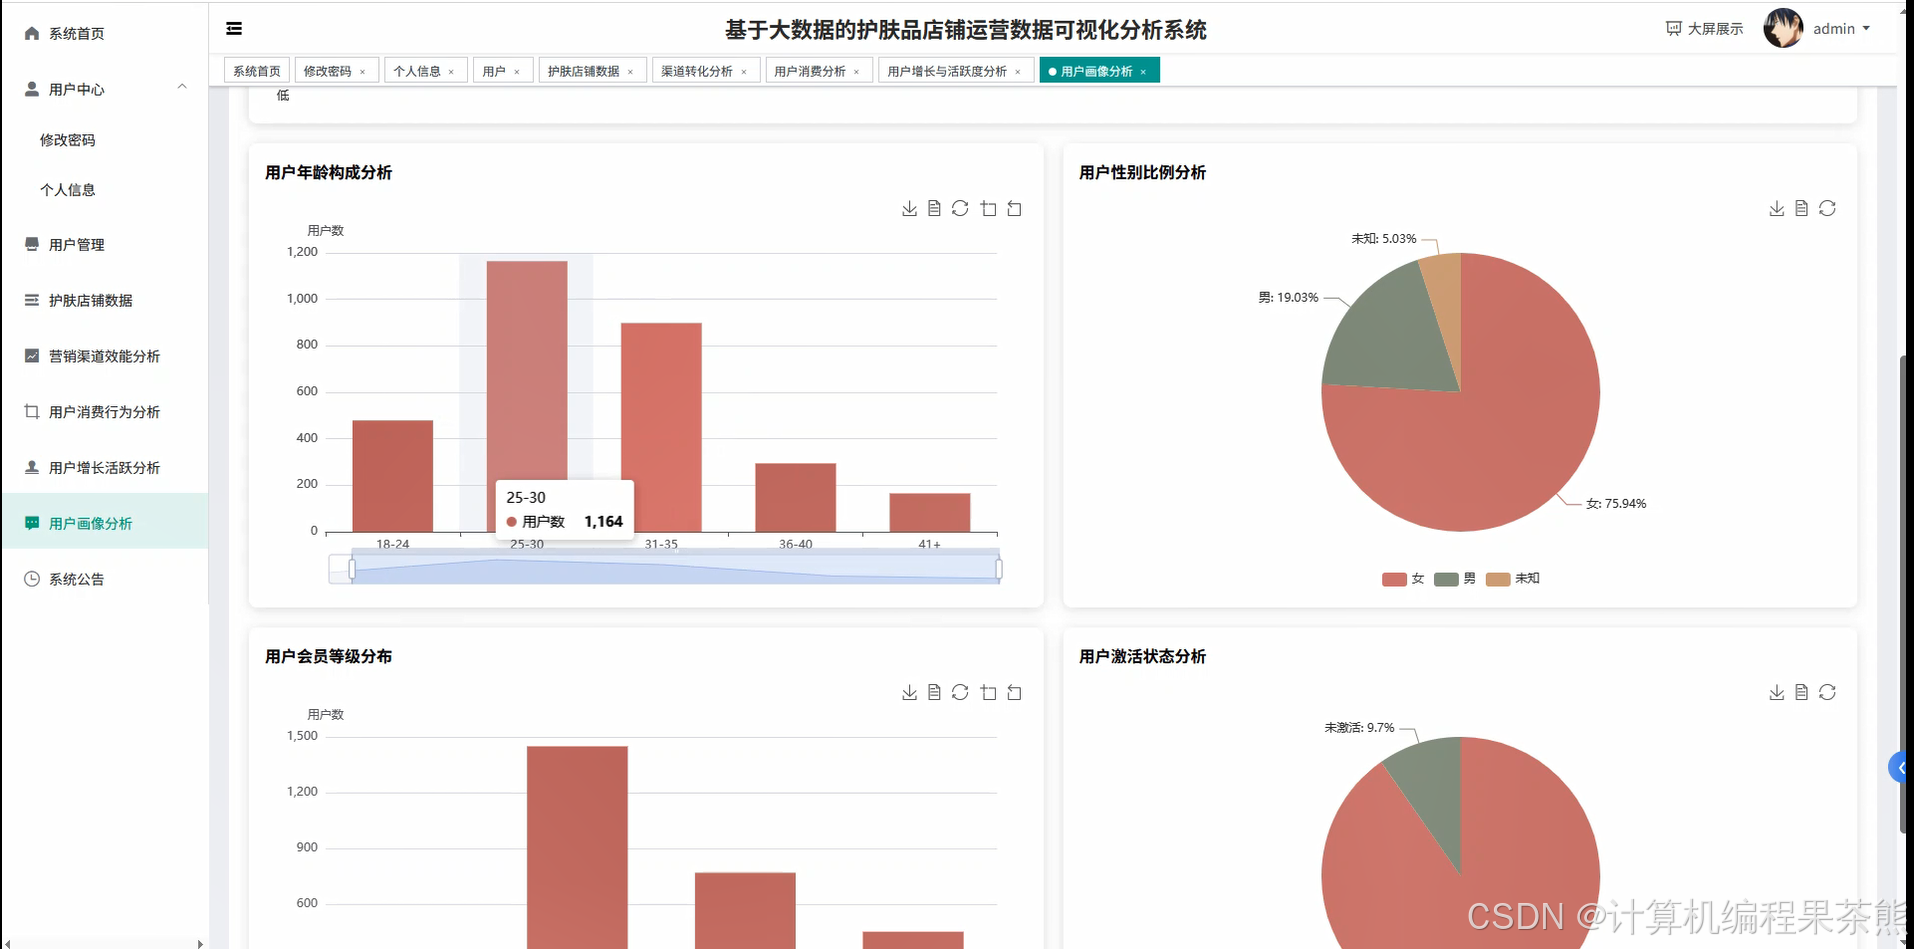Close the 渠道转化分析 tab
The width and height of the screenshot is (1914, 949).
(x=744, y=72)
